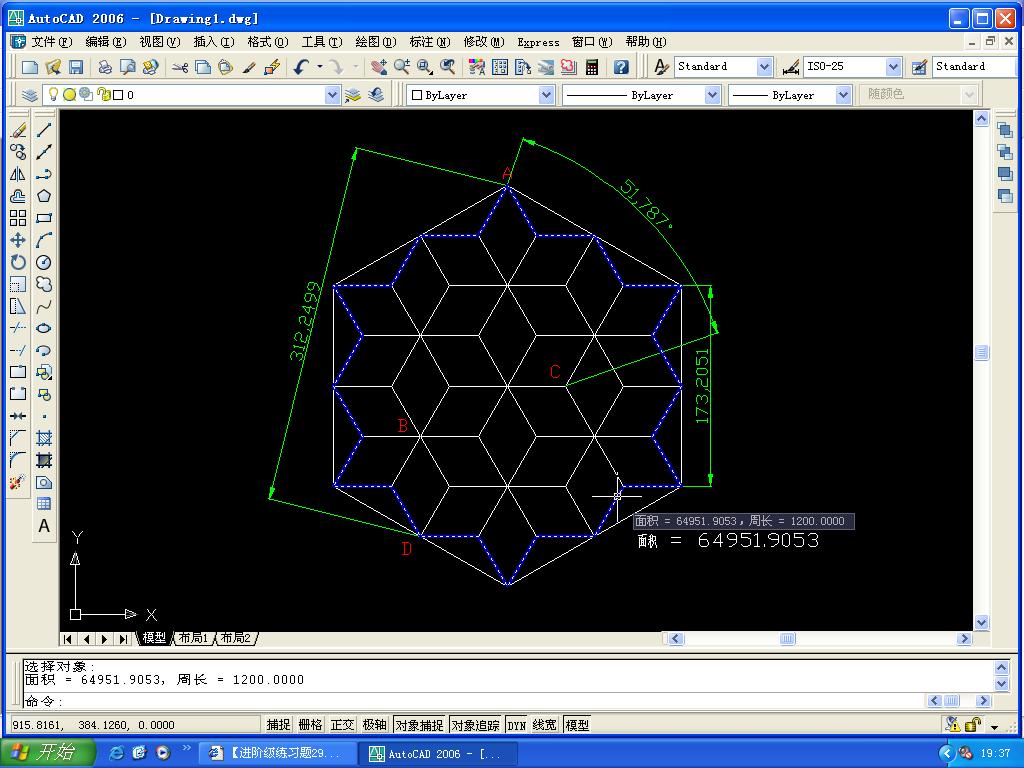
Task: Open the ISO-25 dimension style dropdown
Action: [893, 67]
